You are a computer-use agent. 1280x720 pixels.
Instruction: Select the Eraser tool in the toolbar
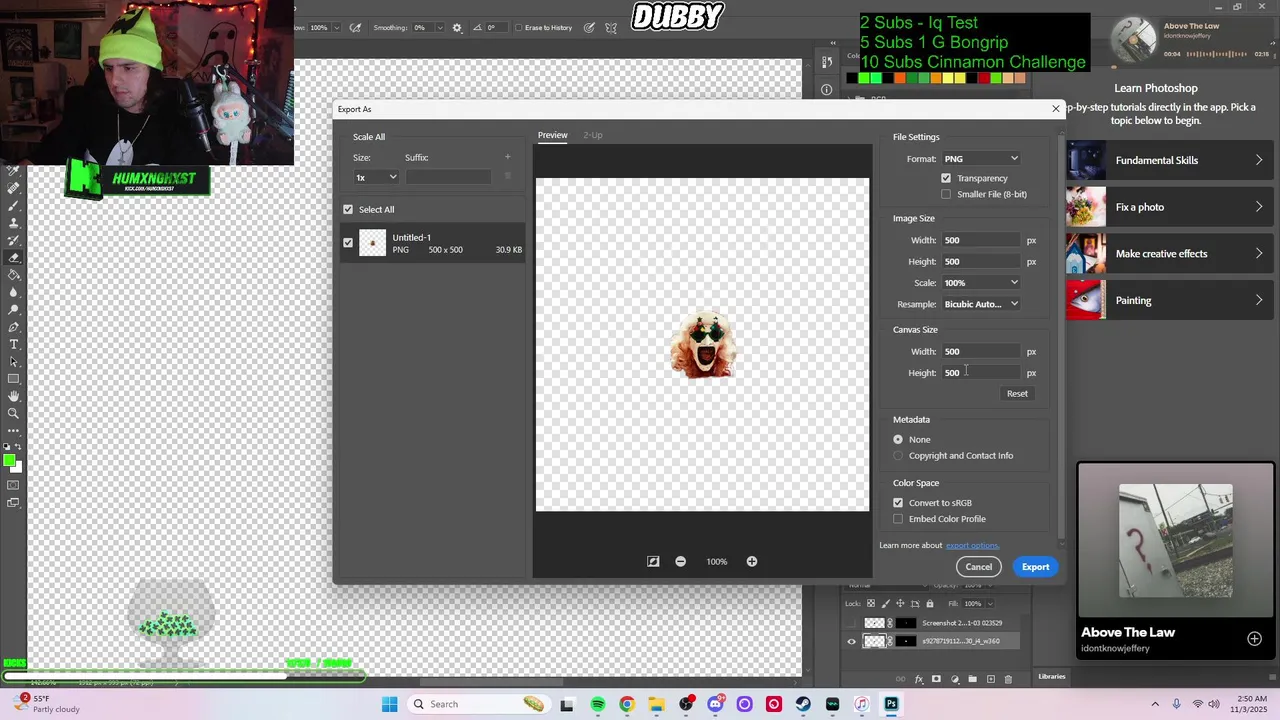pos(14,257)
